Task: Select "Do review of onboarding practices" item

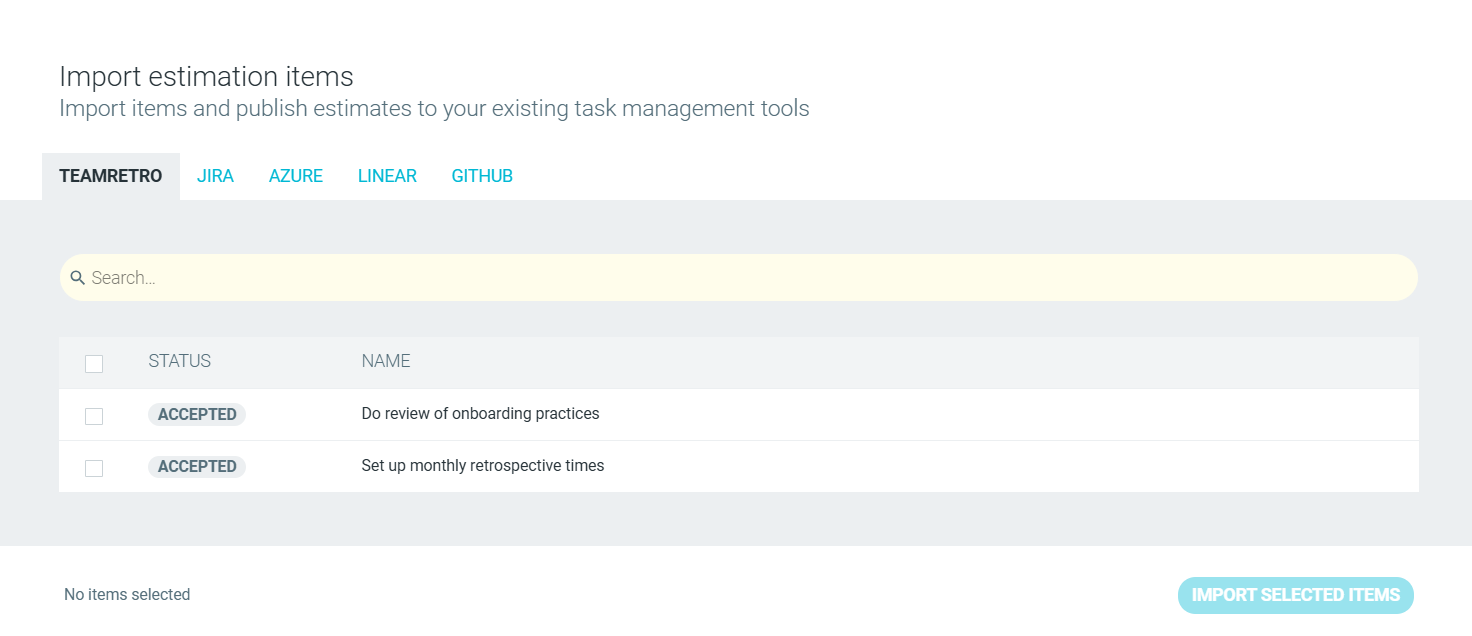Action: (x=480, y=414)
